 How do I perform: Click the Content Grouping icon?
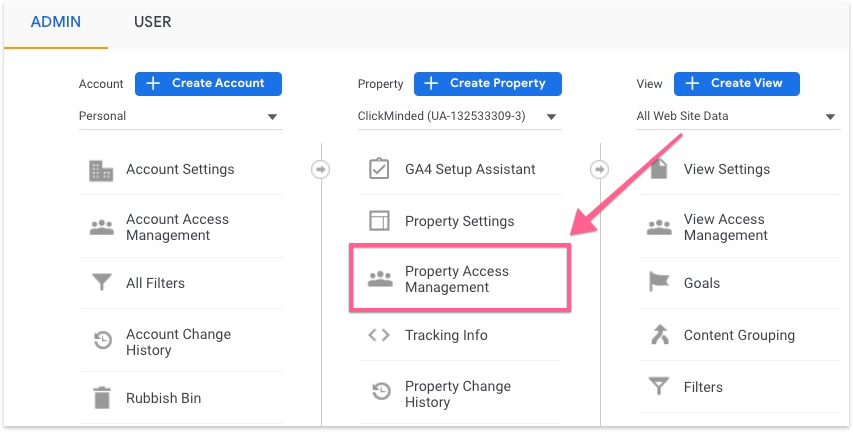658,335
